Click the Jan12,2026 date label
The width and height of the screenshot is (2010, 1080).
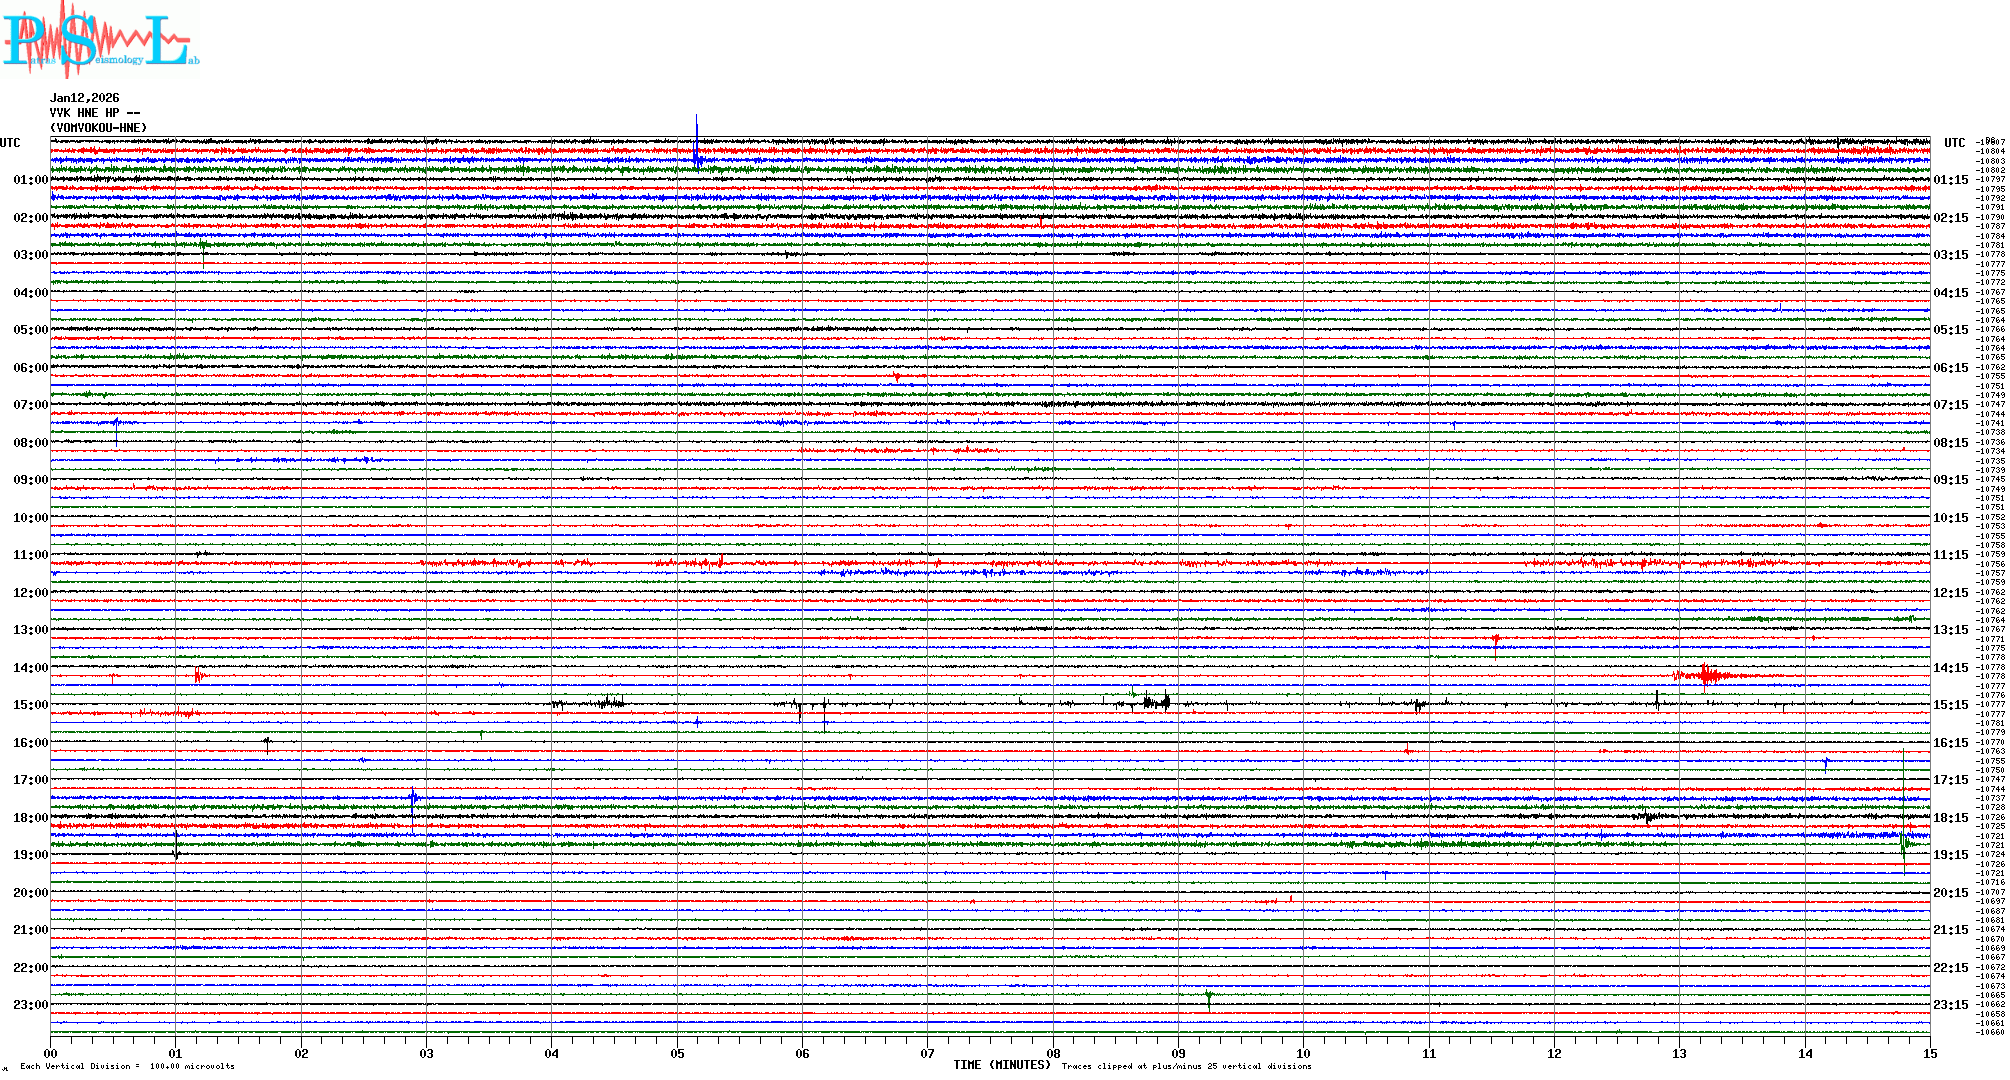(85, 98)
